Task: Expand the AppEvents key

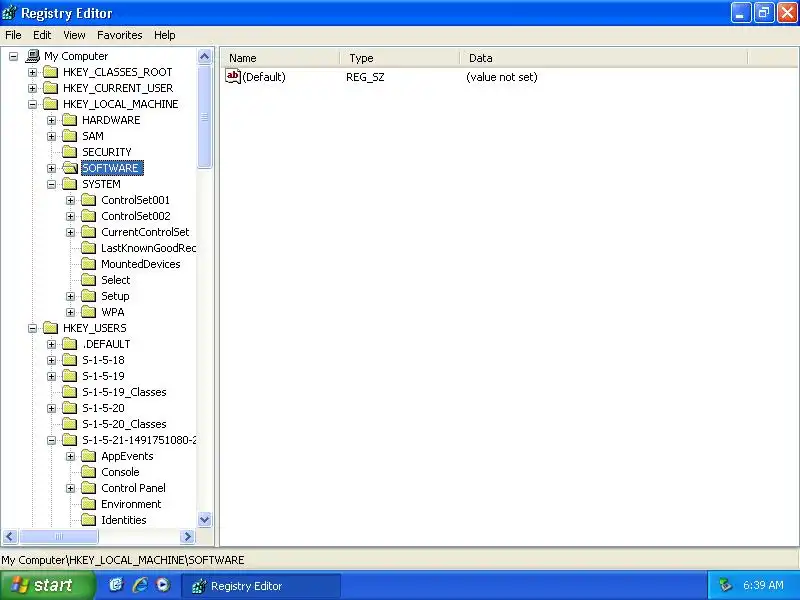Action: (x=70, y=456)
